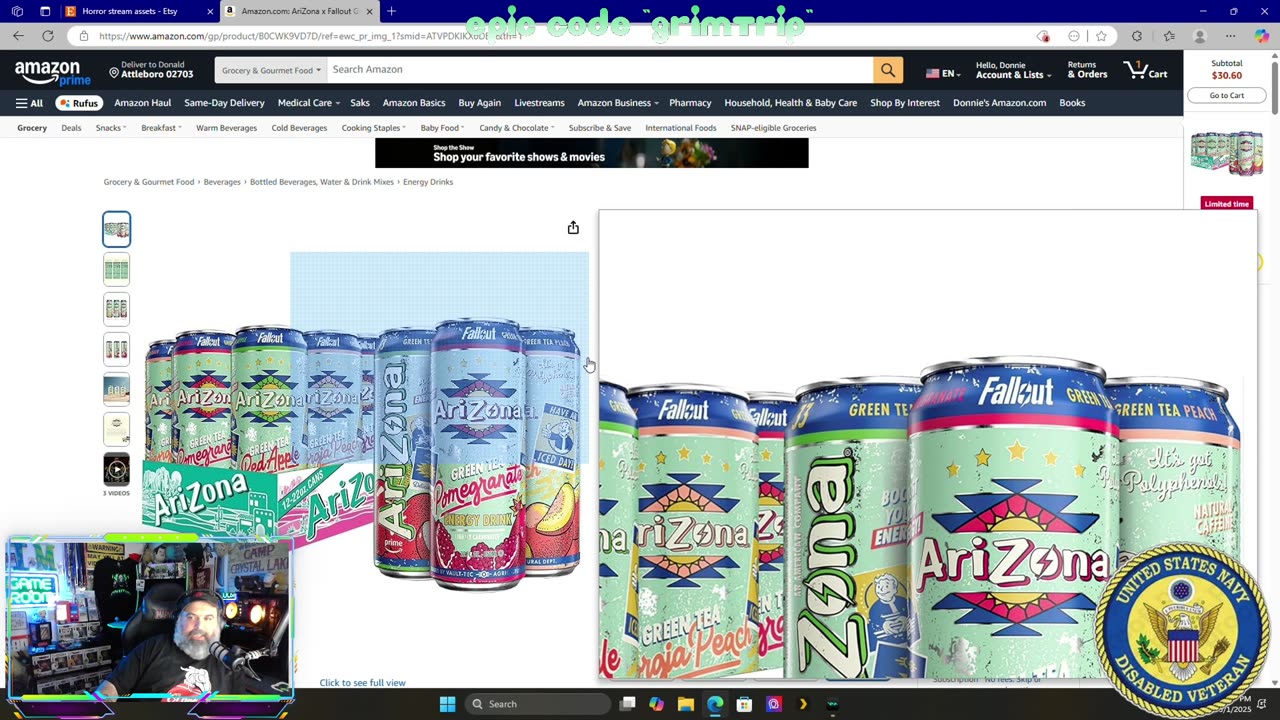Click the delivery location pin

pyautogui.click(x=114, y=72)
